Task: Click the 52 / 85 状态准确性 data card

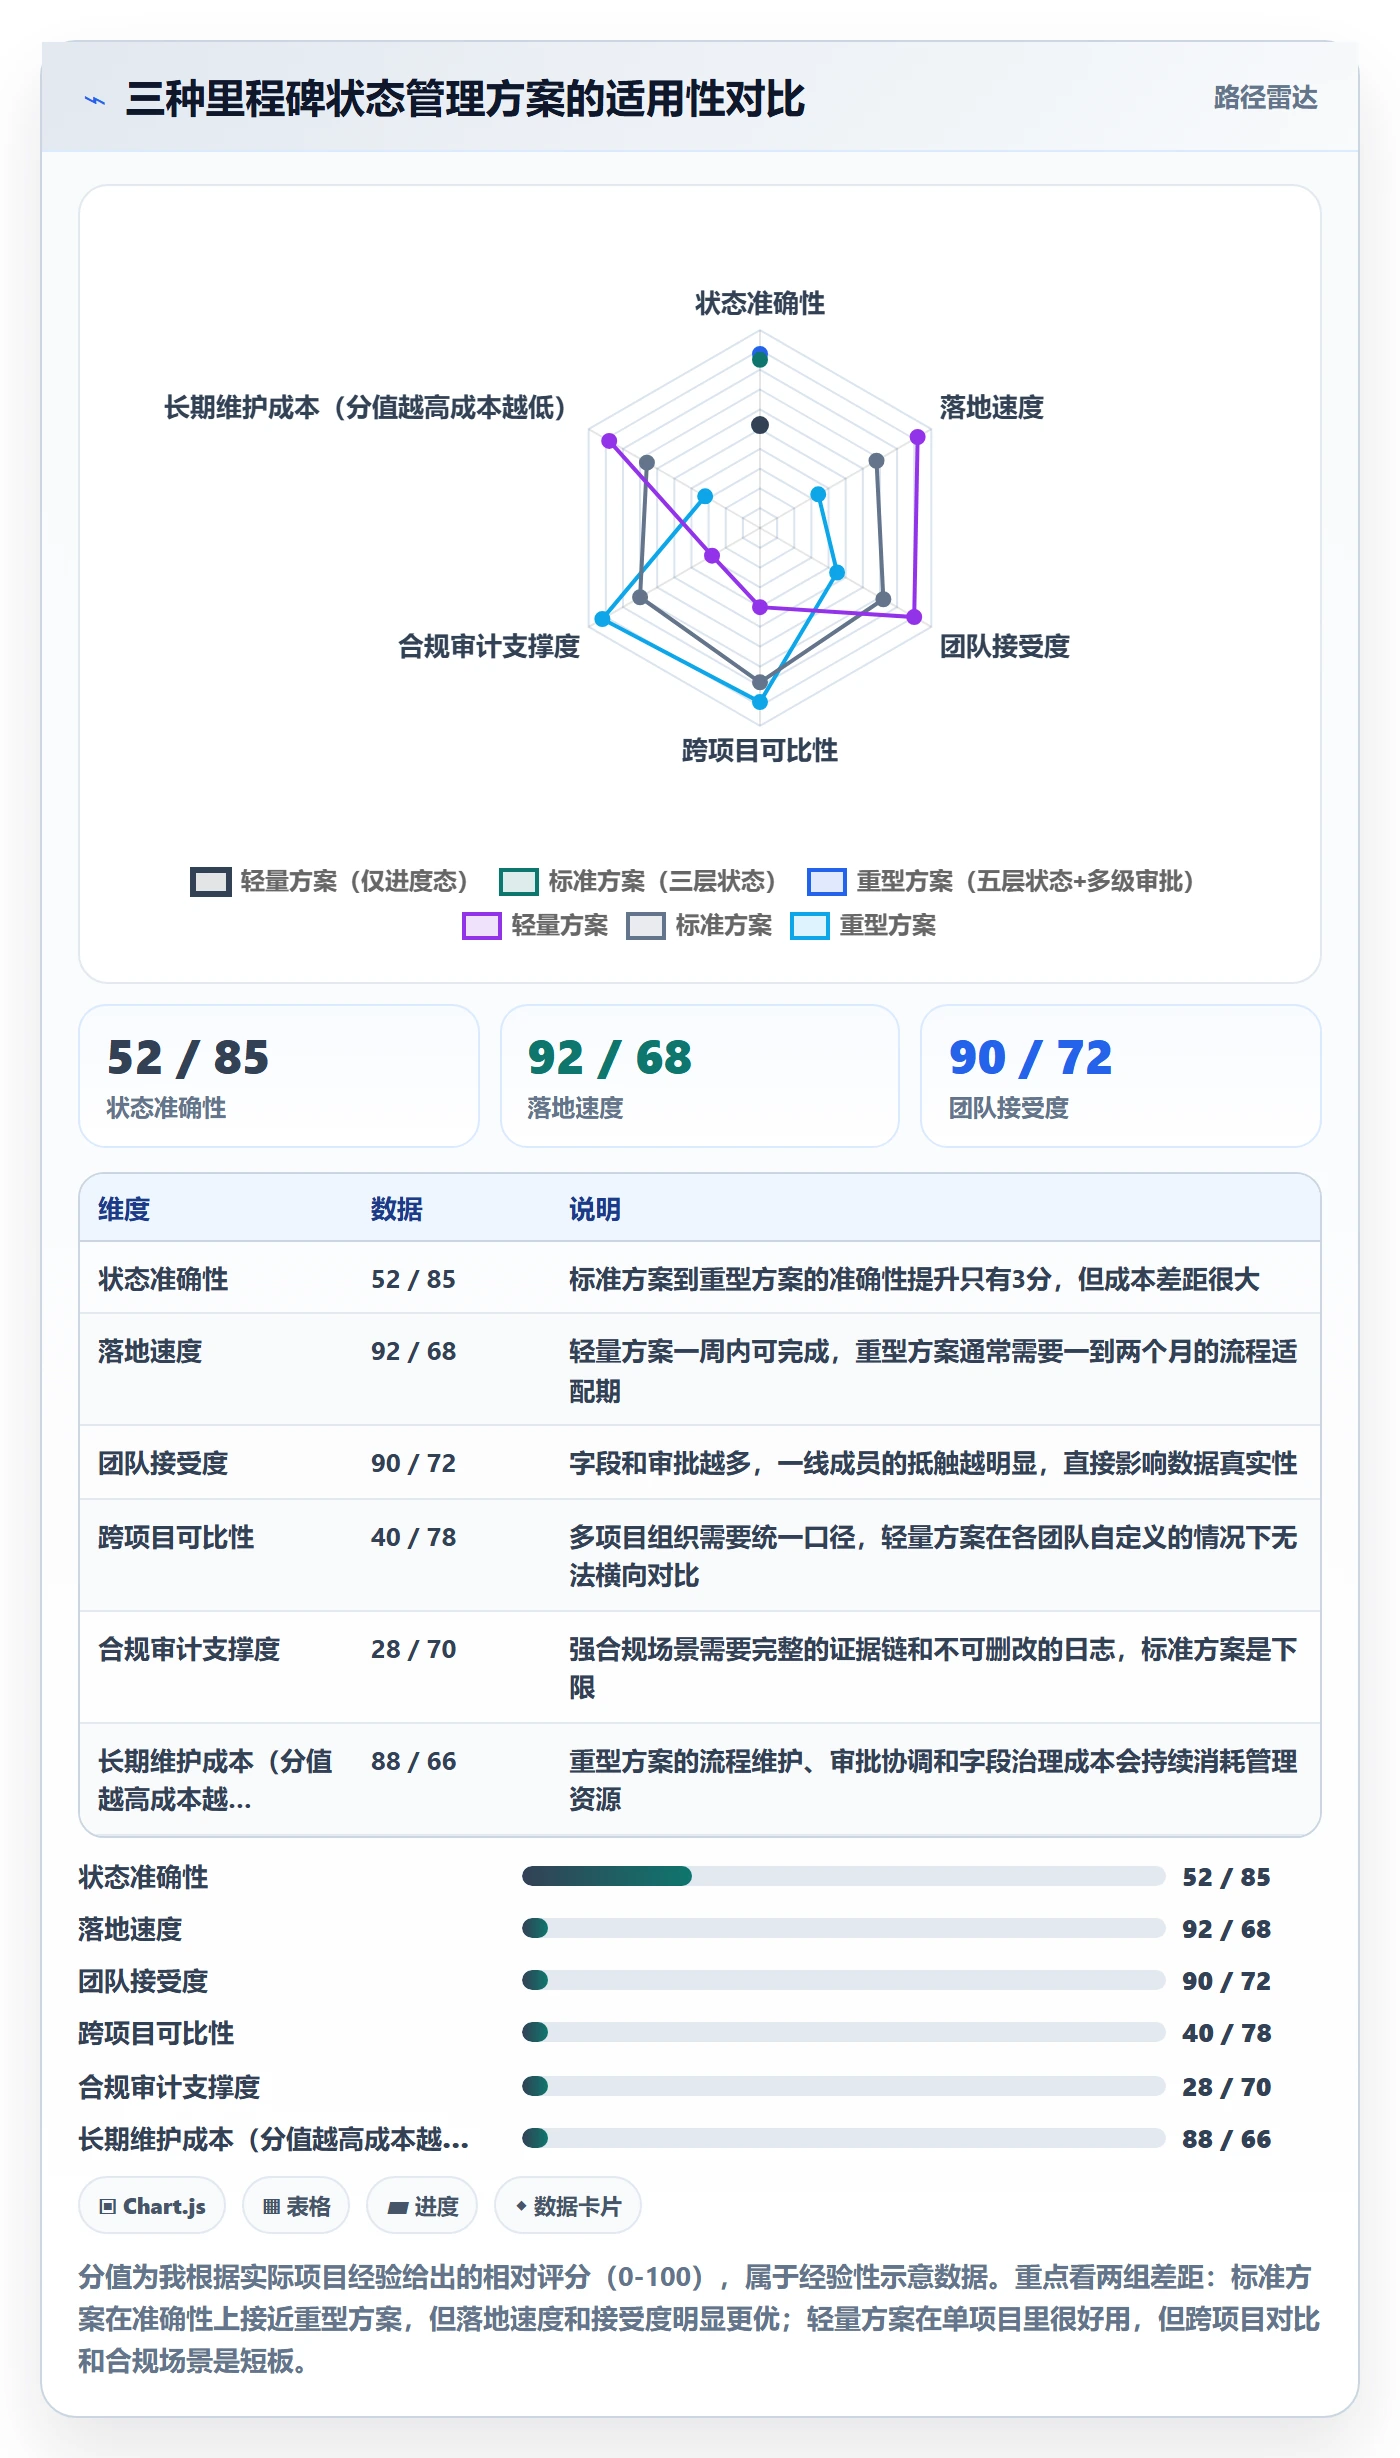Action: [x=279, y=1076]
